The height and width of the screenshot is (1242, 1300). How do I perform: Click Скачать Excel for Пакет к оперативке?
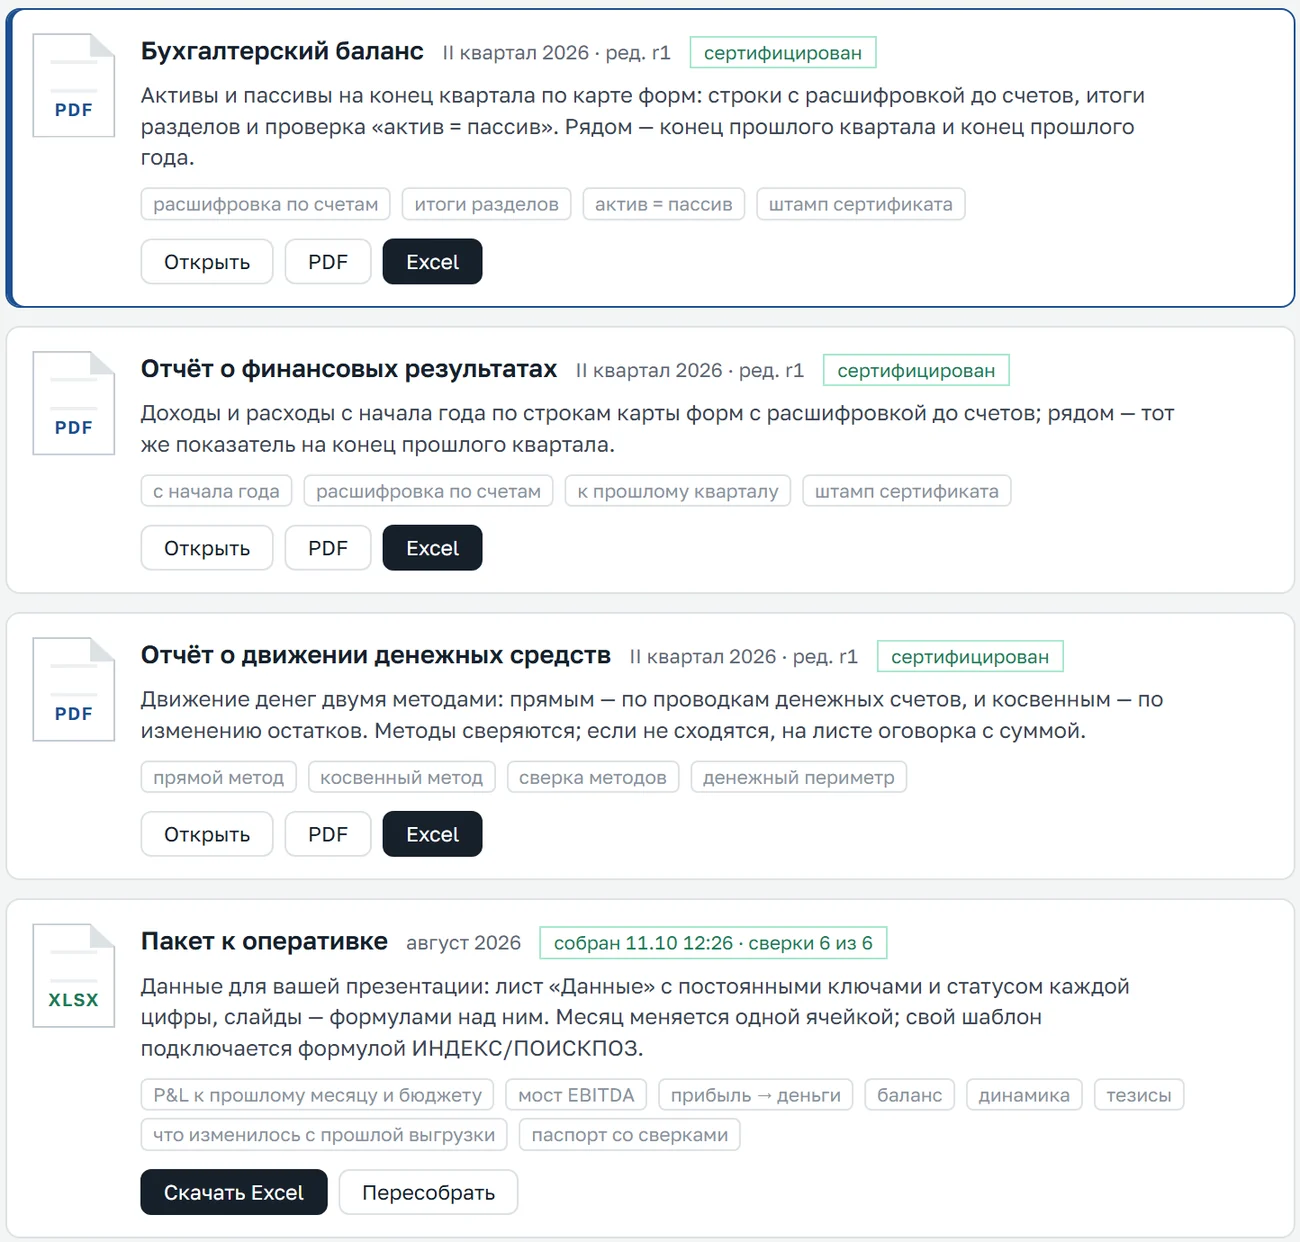(234, 1192)
